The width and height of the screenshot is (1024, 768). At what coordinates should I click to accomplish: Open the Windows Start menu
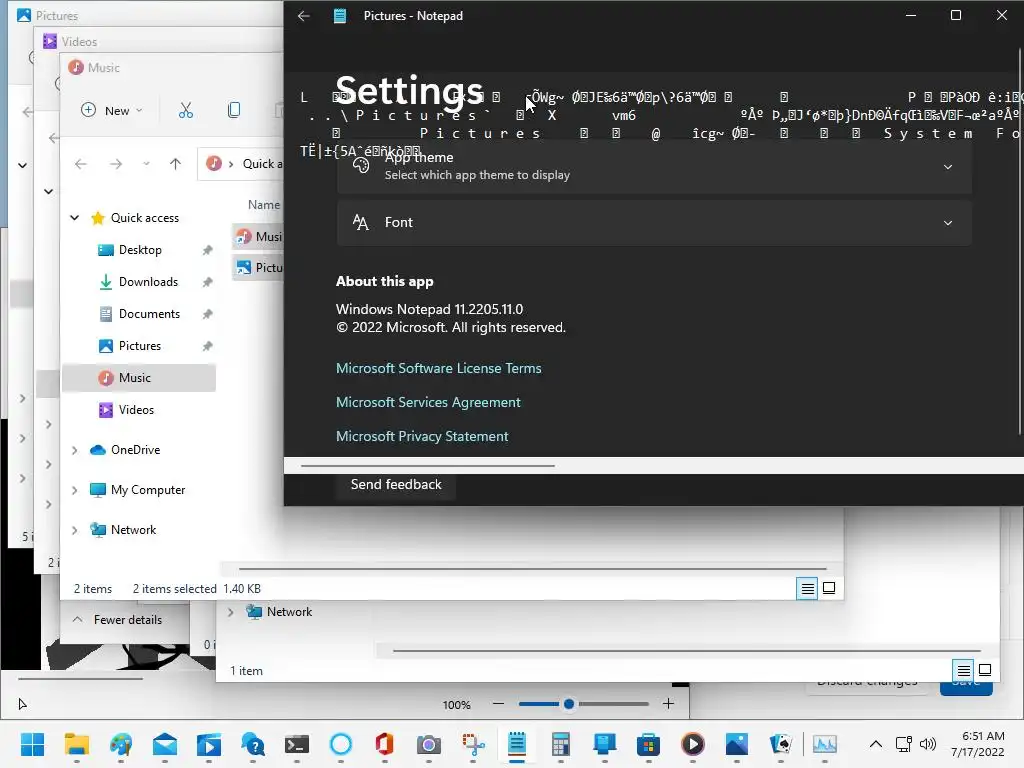32,744
